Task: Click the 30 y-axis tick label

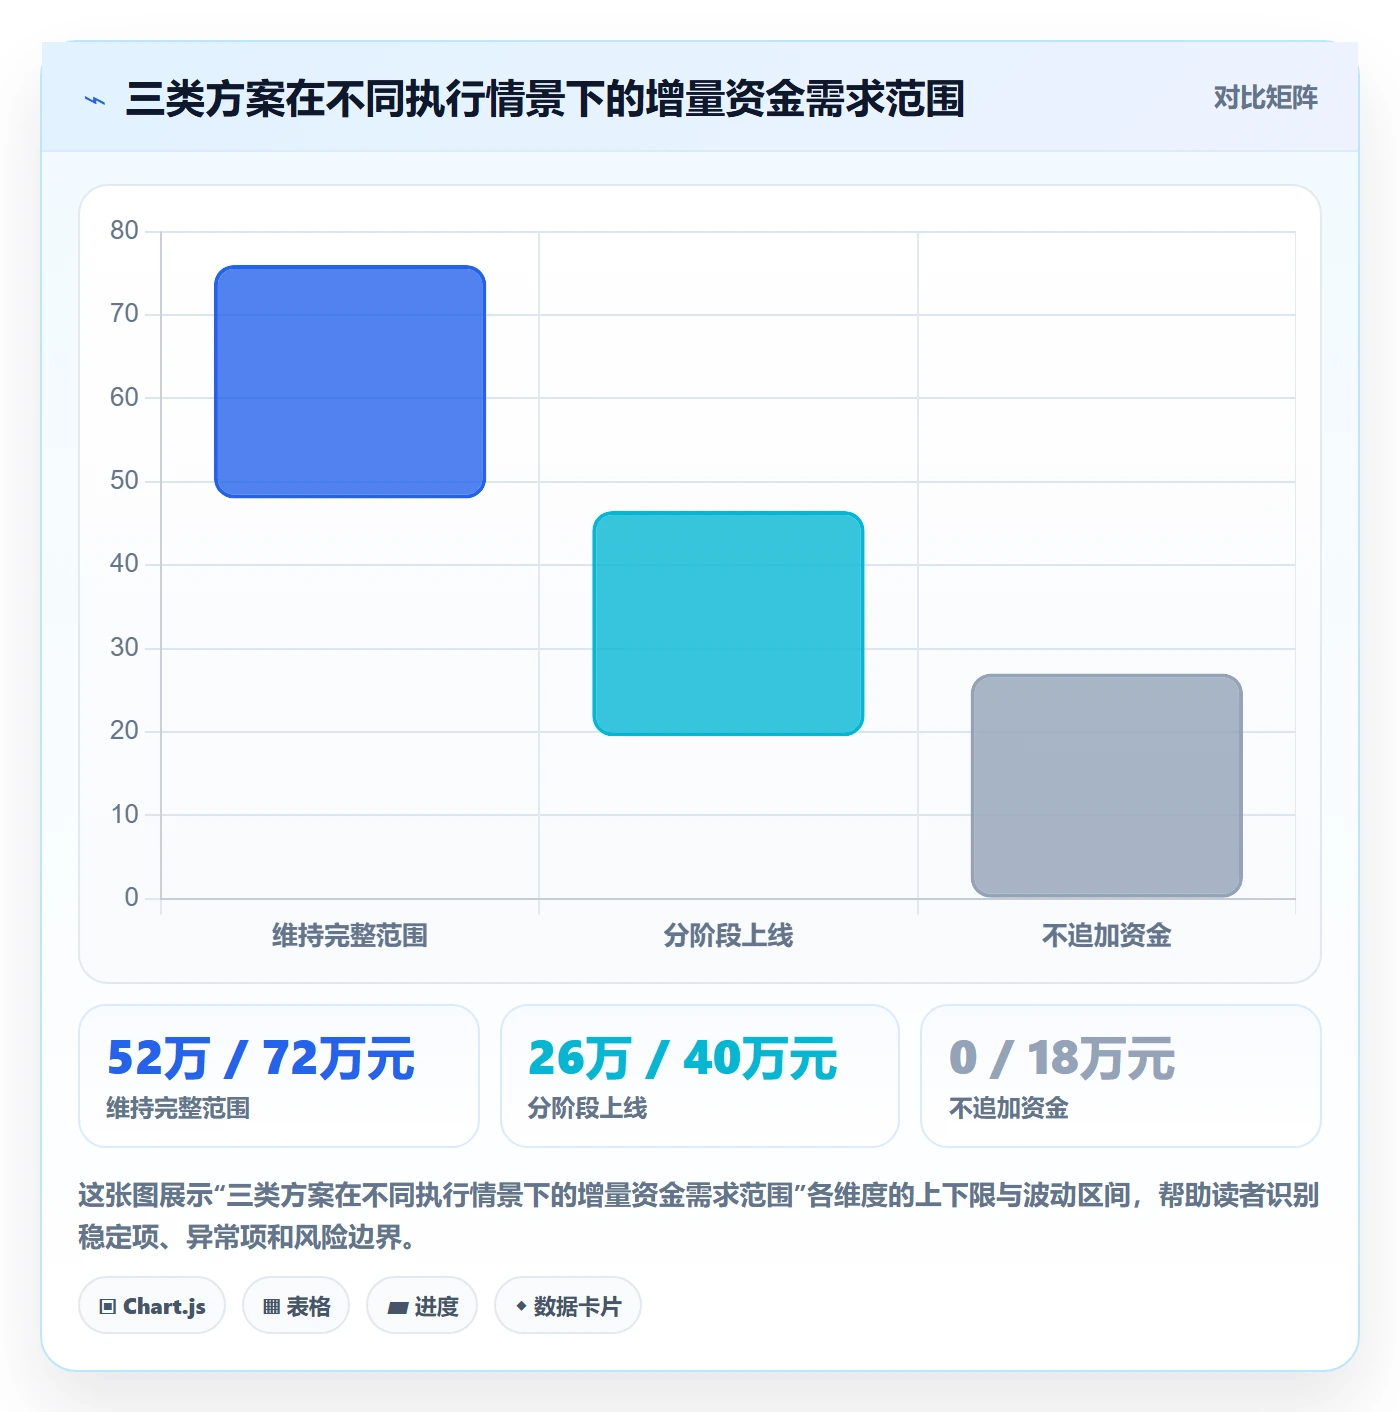Action: (x=124, y=647)
